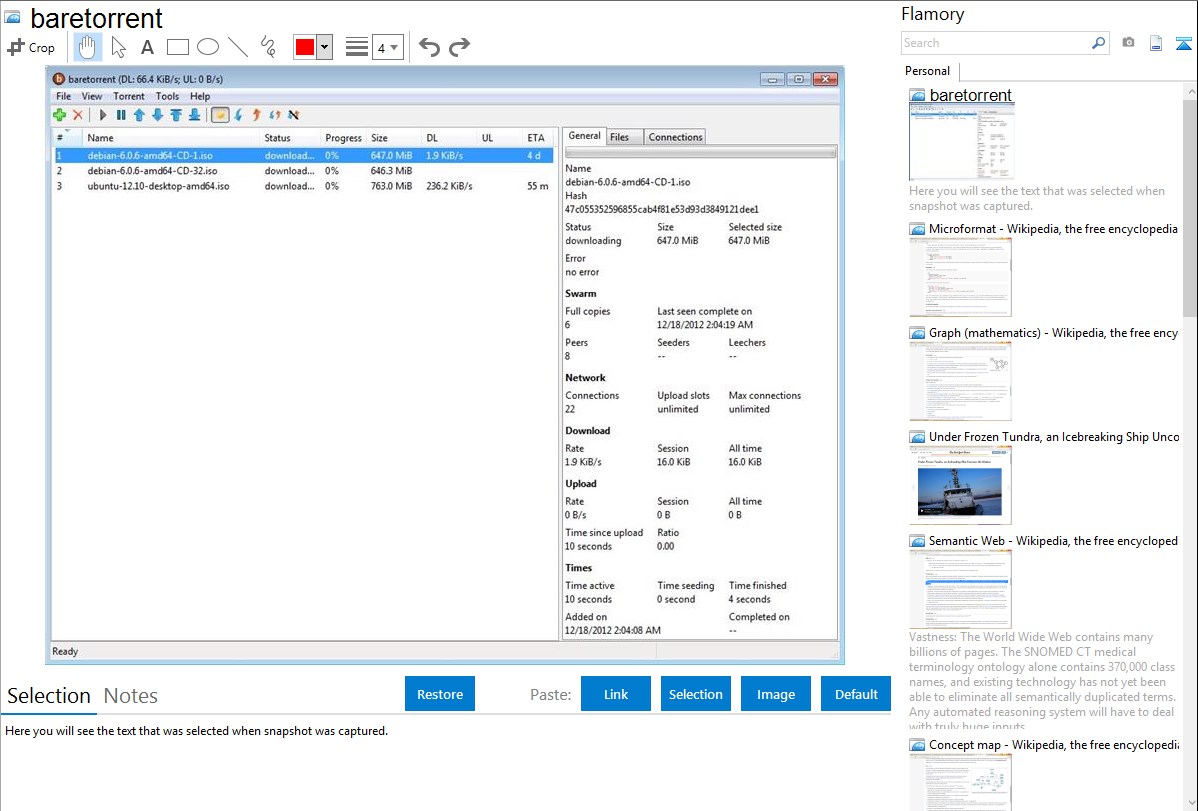Click the crossed-out toolbar icon in baretorrent
This screenshot has width=1198, height=811.
(x=293, y=115)
